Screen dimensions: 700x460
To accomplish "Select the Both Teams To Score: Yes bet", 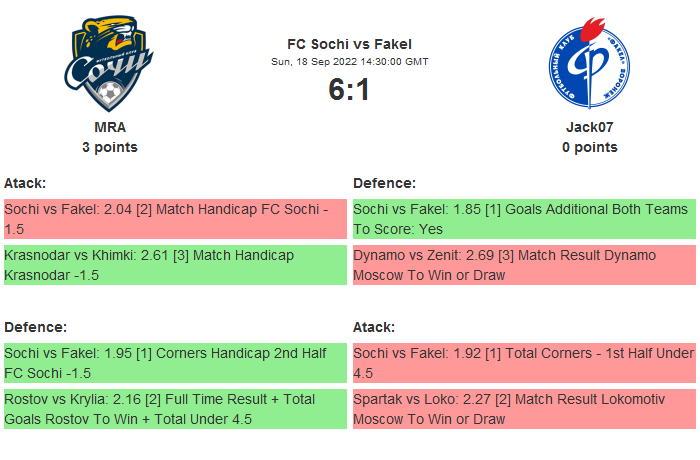I will click(x=524, y=219).
